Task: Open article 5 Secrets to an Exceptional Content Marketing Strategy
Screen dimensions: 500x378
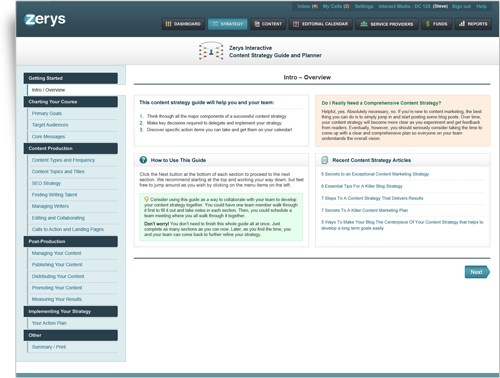Action: [x=375, y=174]
